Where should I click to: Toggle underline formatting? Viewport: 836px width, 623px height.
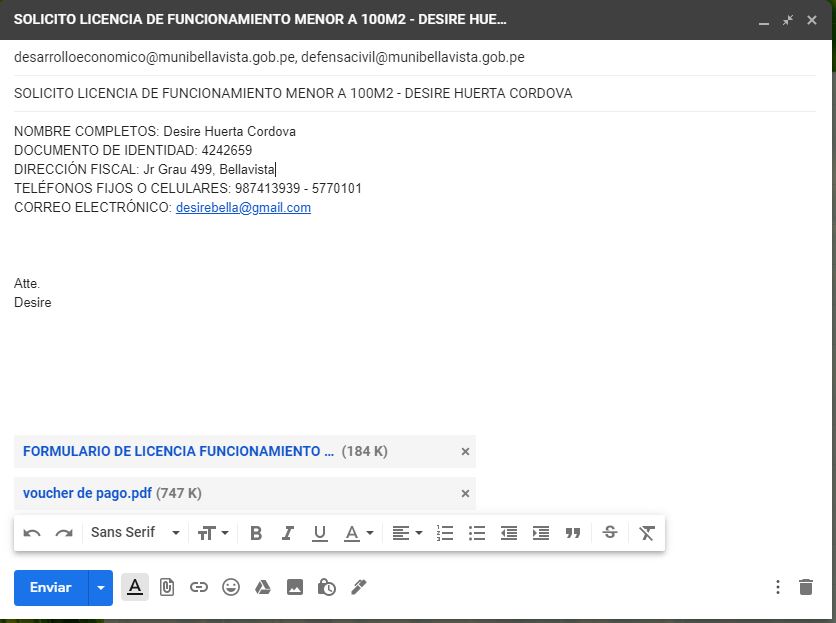tap(320, 533)
